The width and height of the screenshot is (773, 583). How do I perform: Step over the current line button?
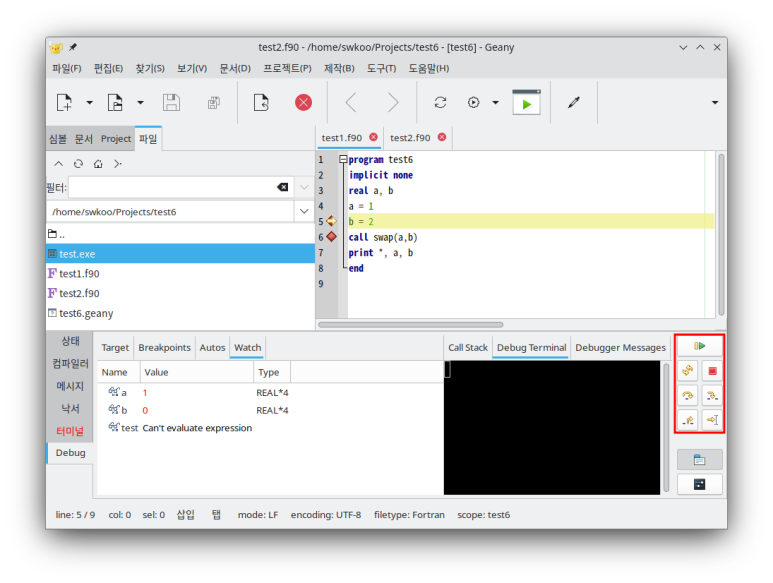tap(688, 395)
